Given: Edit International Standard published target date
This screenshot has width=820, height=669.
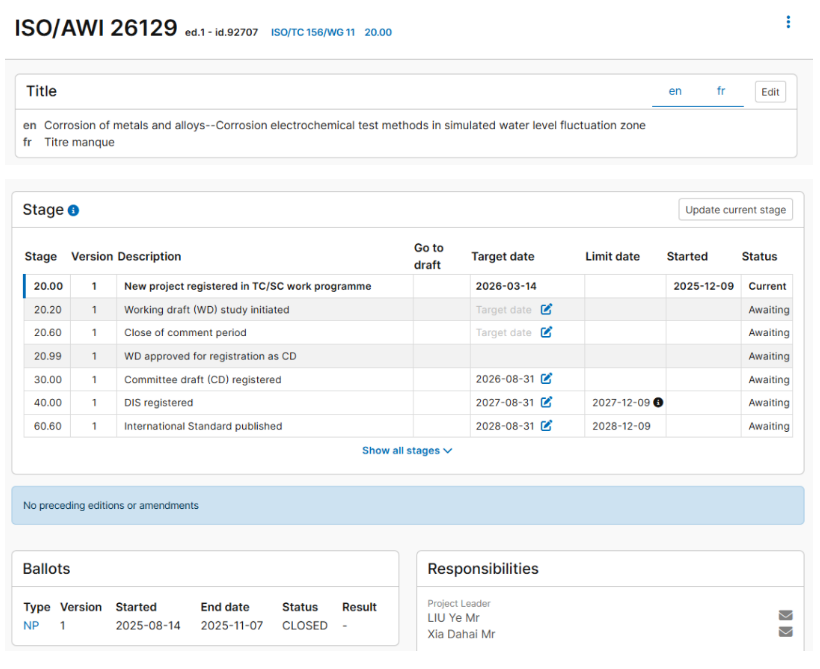Looking at the screenshot, I should tap(546, 426).
